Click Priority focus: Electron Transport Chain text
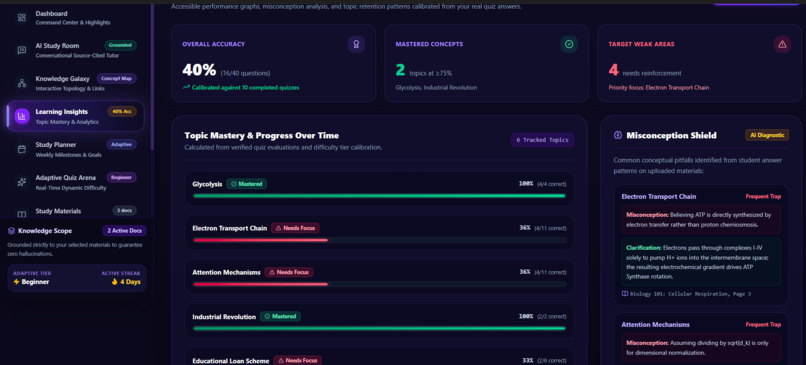This screenshot has height=365, width=806. click(658, 87)
